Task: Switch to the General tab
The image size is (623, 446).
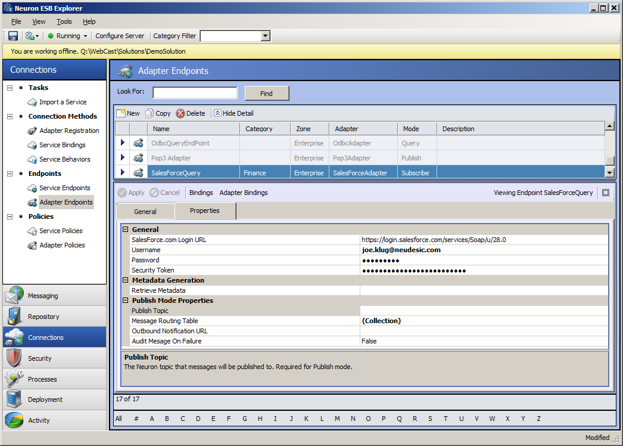Action: pyautogui.click(x=145, y=212)
